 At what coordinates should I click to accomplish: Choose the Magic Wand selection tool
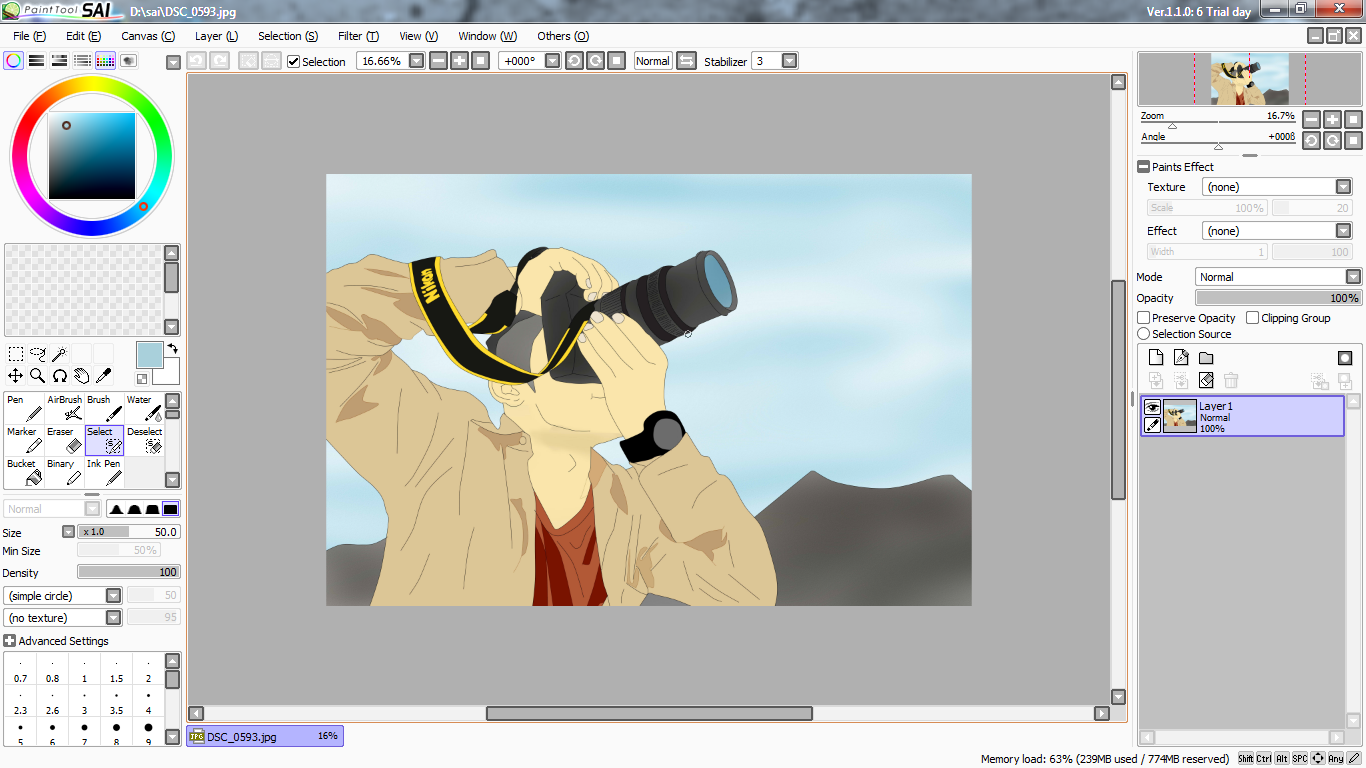tap(58, 353)
